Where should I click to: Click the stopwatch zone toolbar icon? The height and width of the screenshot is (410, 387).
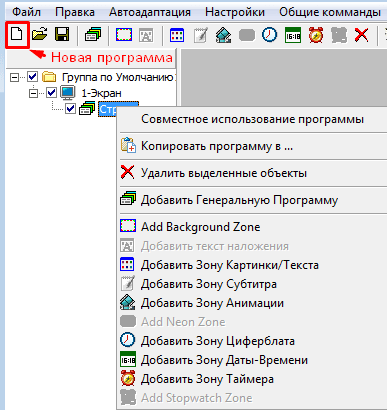pyautogui.click(x=339, y=35)
